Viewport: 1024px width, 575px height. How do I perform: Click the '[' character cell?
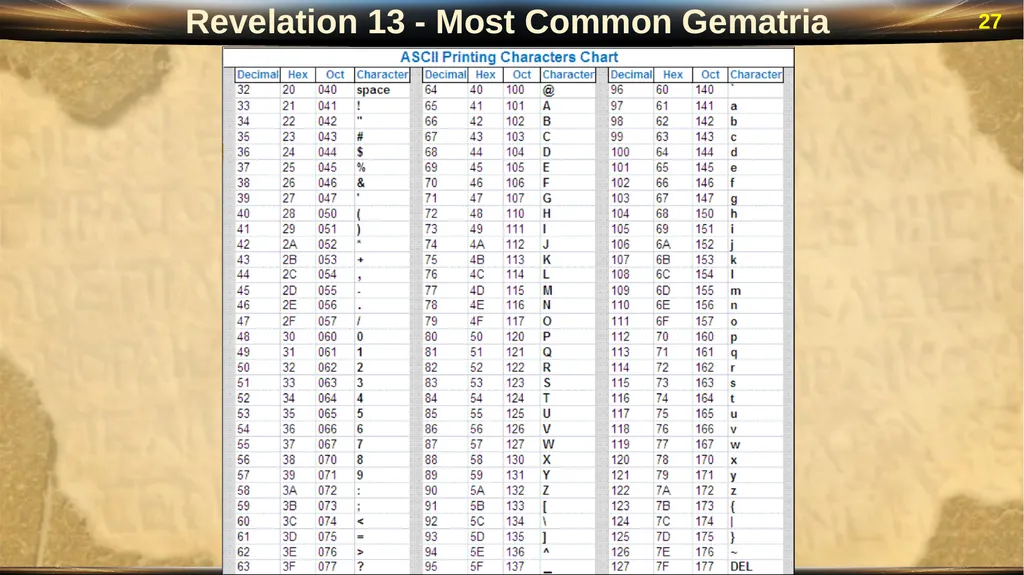coord(545,506)
